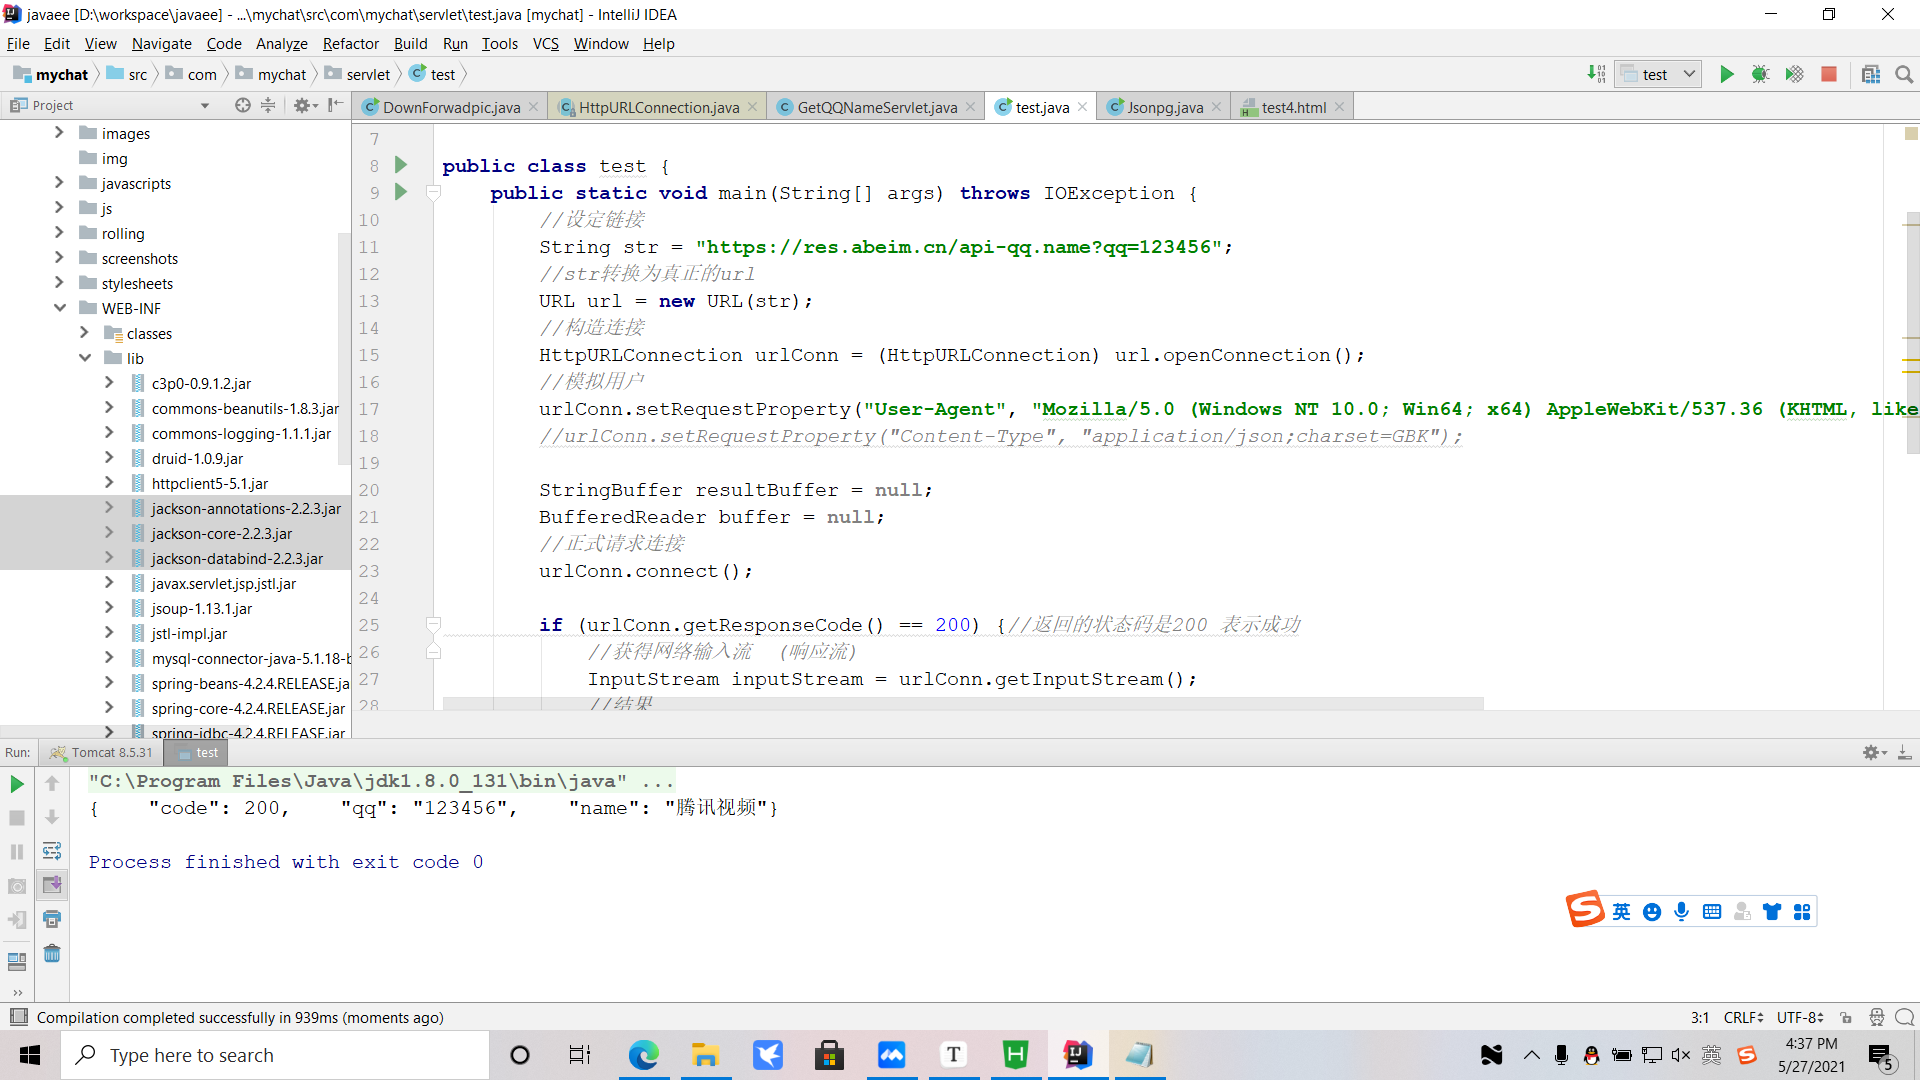Image resolution: width=1920 pixels, height=1080 pixels.
Task: Change CRLF line separator in status bar
Action: tap(1743, 1017)
